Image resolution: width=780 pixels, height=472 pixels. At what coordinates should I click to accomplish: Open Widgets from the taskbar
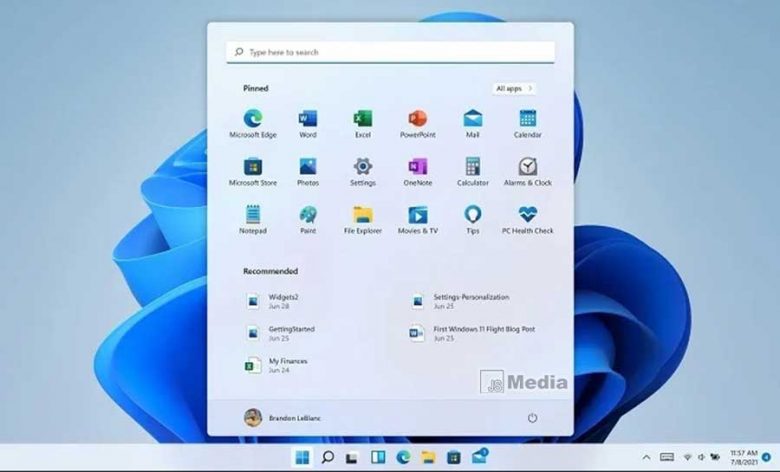point(378,457)
